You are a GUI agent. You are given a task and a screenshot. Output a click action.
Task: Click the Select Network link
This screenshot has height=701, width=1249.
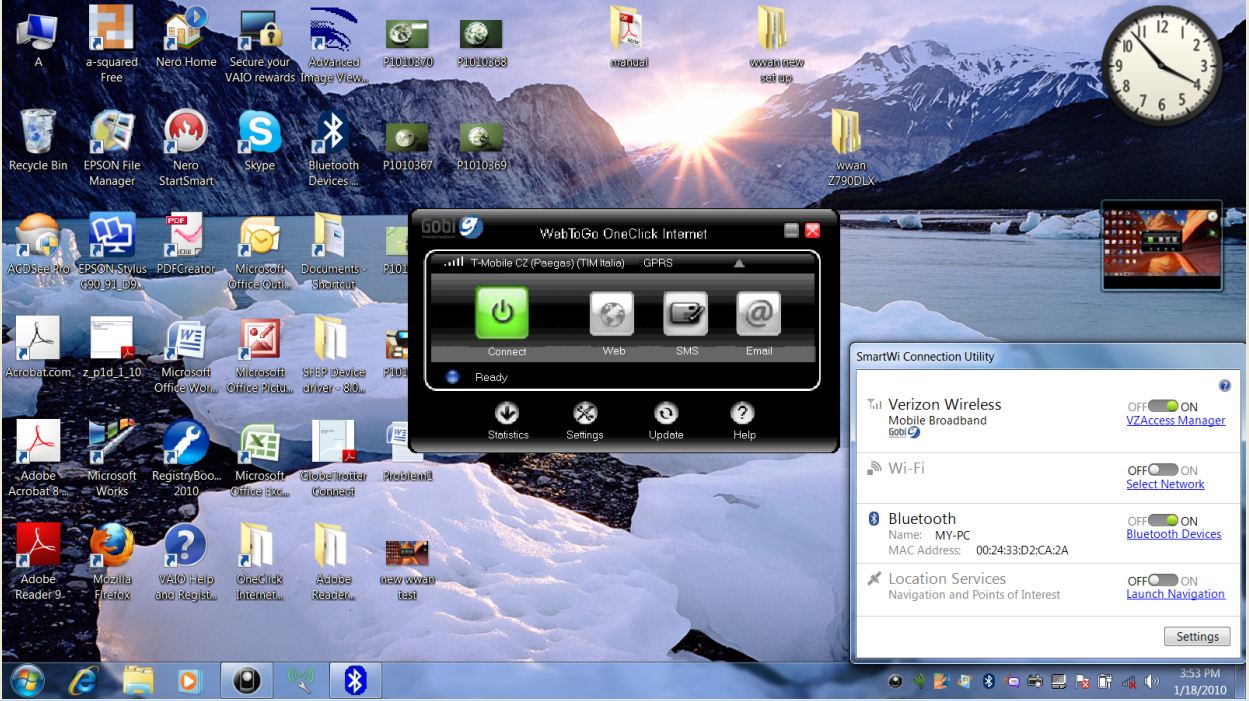pos(1165,485)
